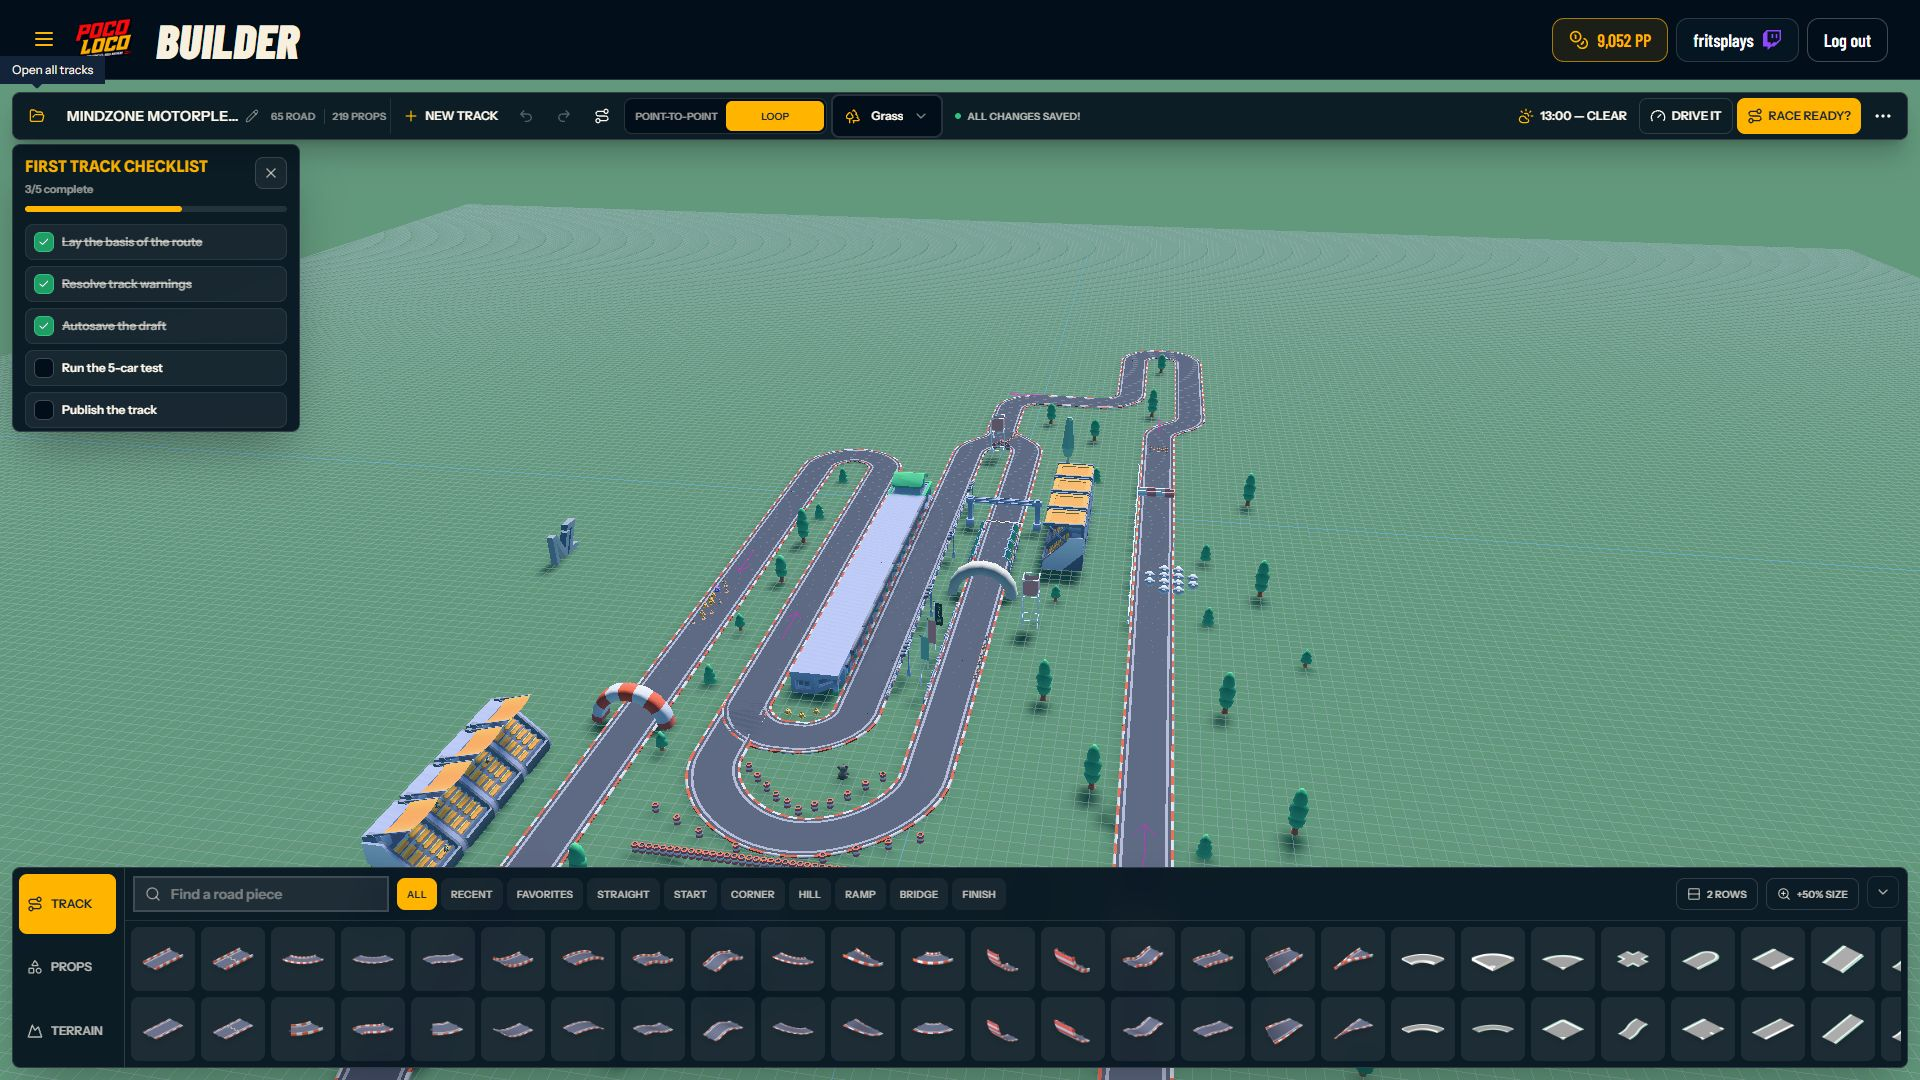
Task: Click the redo arrow icon
Action: (564, 116)
